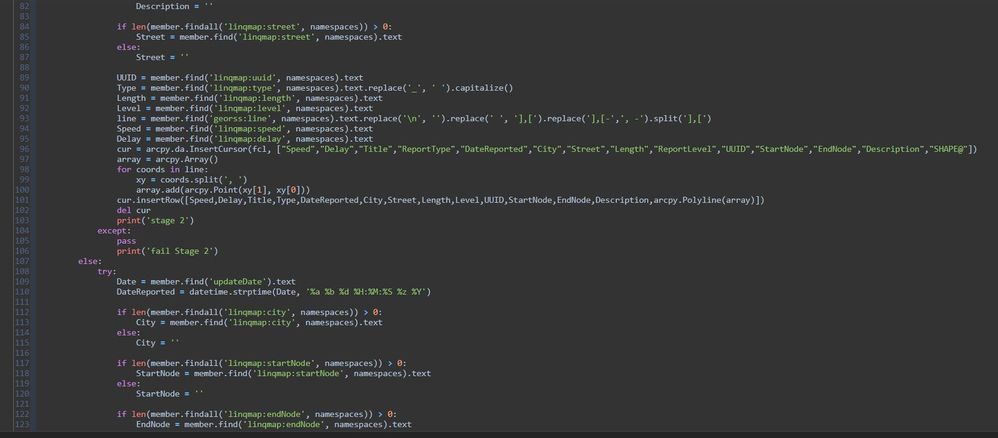The image size is (998, 438).
Task: Click 'array = arcpy.Array()' assignment
Action: [167, 159]
